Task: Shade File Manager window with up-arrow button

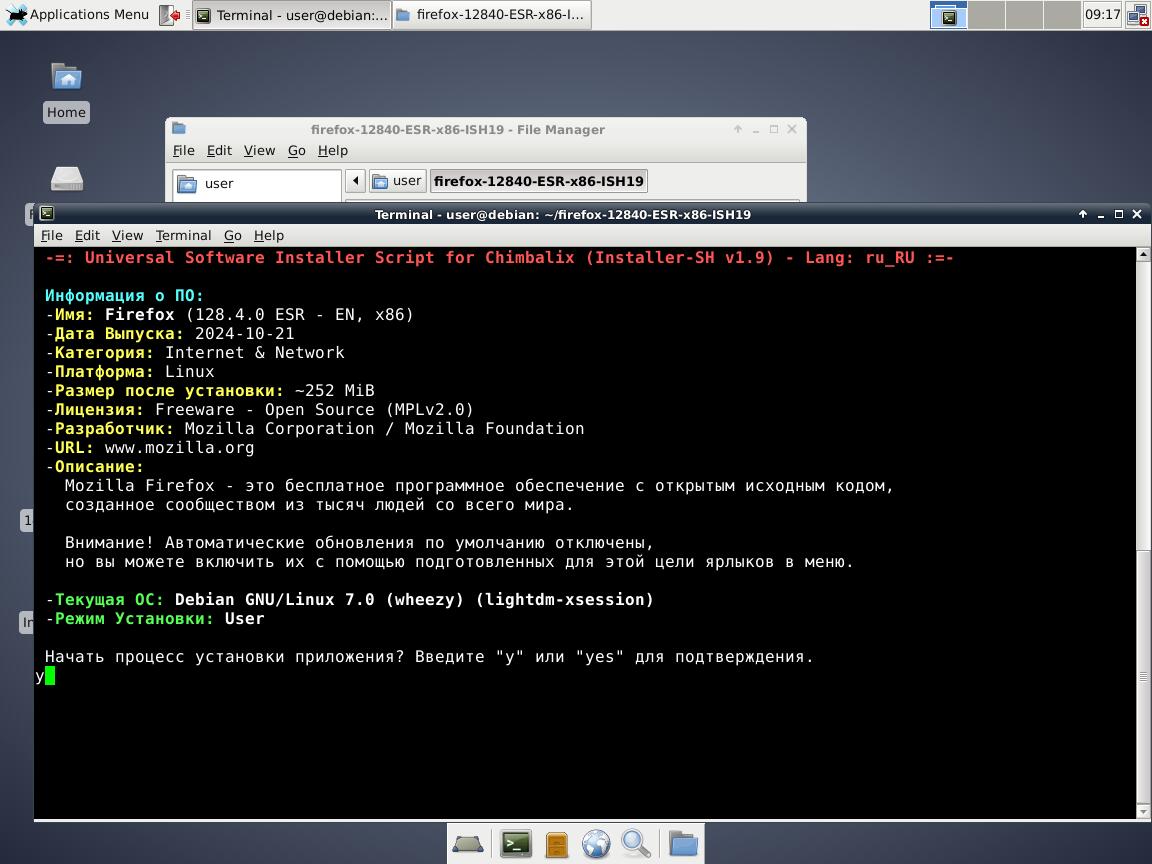Action: pos(738,129)
